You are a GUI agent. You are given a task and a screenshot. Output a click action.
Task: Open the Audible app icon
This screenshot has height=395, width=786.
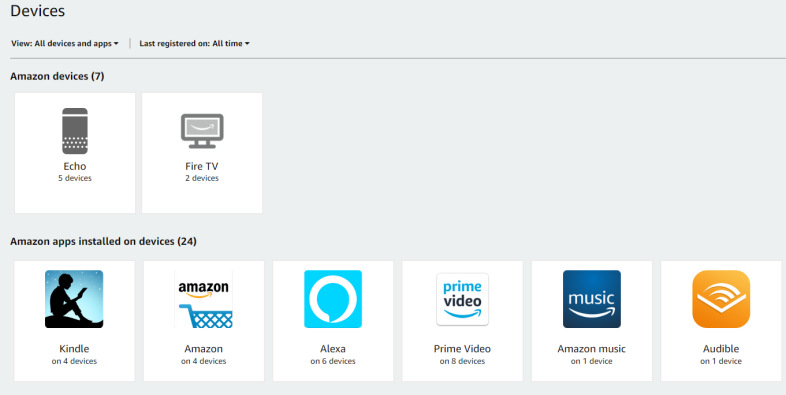pos(721,299)
